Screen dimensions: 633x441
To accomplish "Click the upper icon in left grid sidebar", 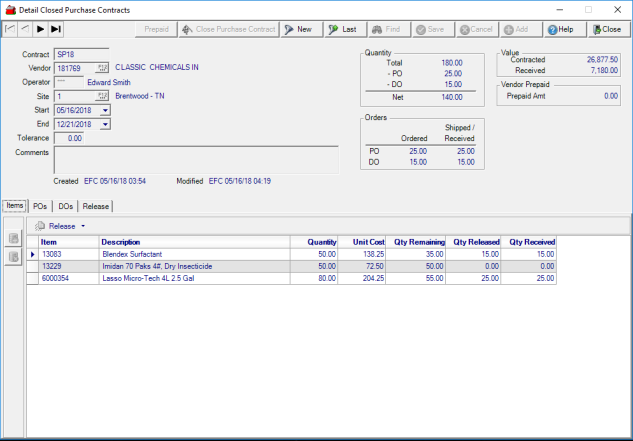I will (14, 239).
